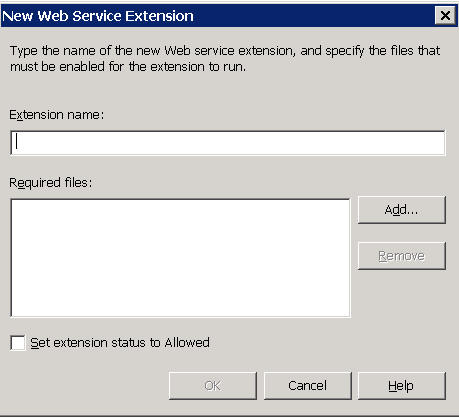Click the Required files label
459x418 pixels.
click(50, 183)
